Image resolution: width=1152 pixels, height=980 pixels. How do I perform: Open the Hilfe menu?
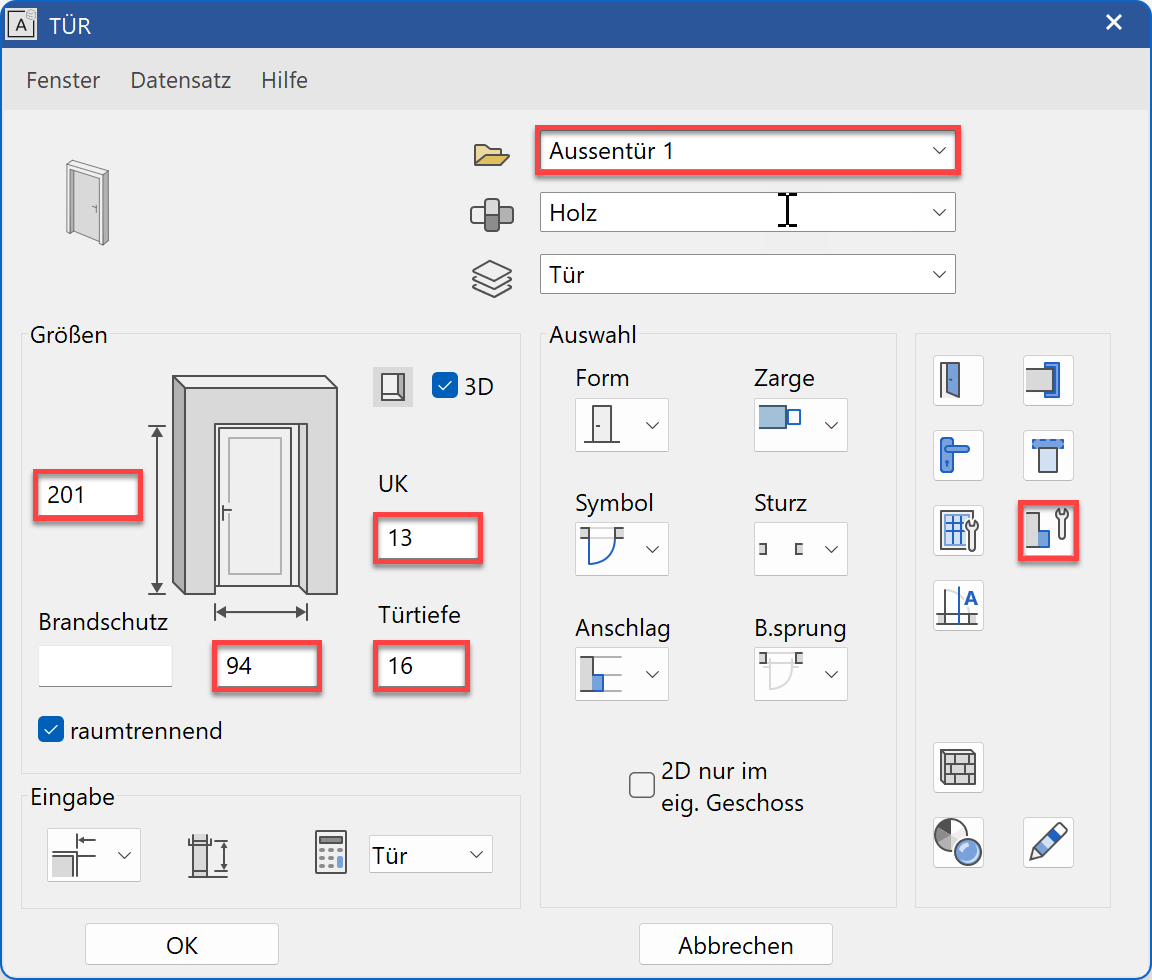(x=284, y=80)
